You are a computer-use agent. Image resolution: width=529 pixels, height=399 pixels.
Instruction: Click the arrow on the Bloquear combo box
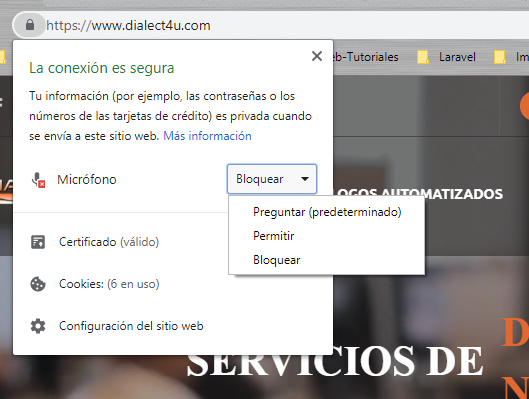coord(305,179)
